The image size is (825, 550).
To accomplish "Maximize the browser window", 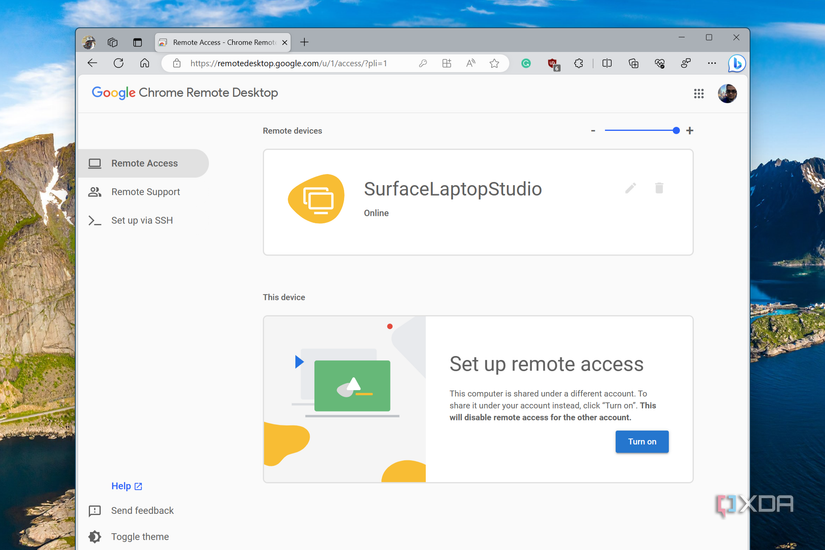I will tap(709, 37).
